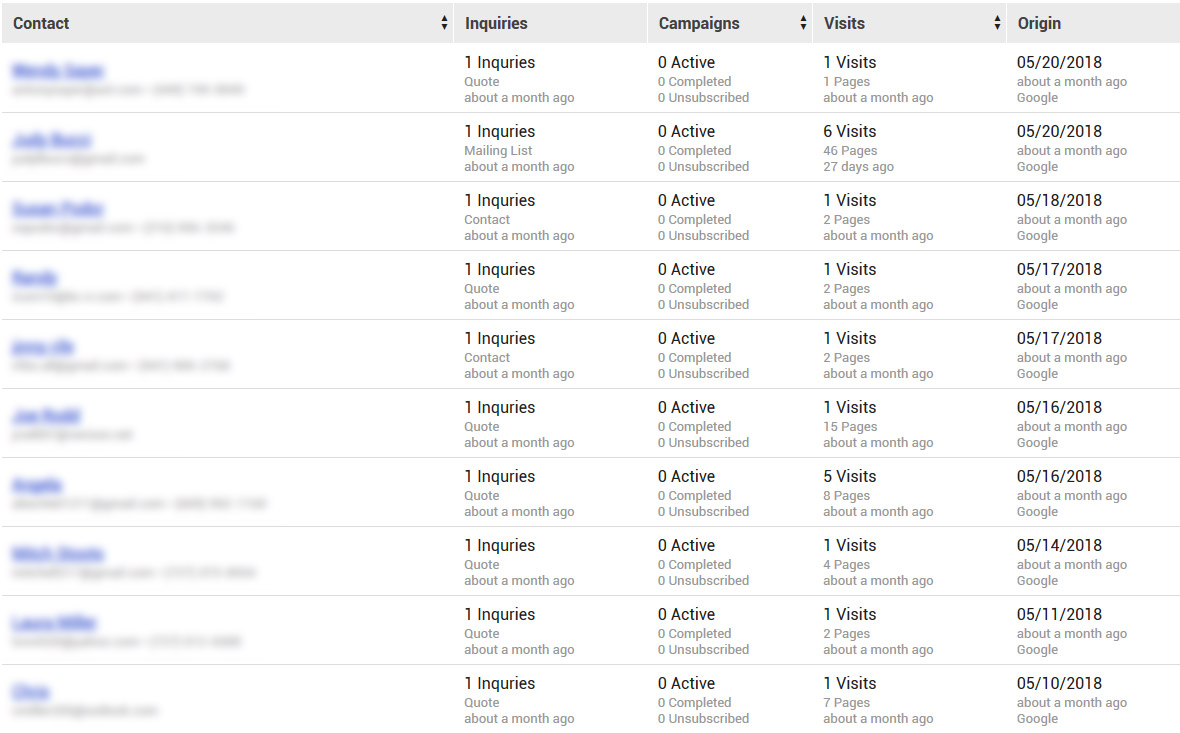
Task: Open first contact link dated 05/17/2018
Action: click(35, 278)
